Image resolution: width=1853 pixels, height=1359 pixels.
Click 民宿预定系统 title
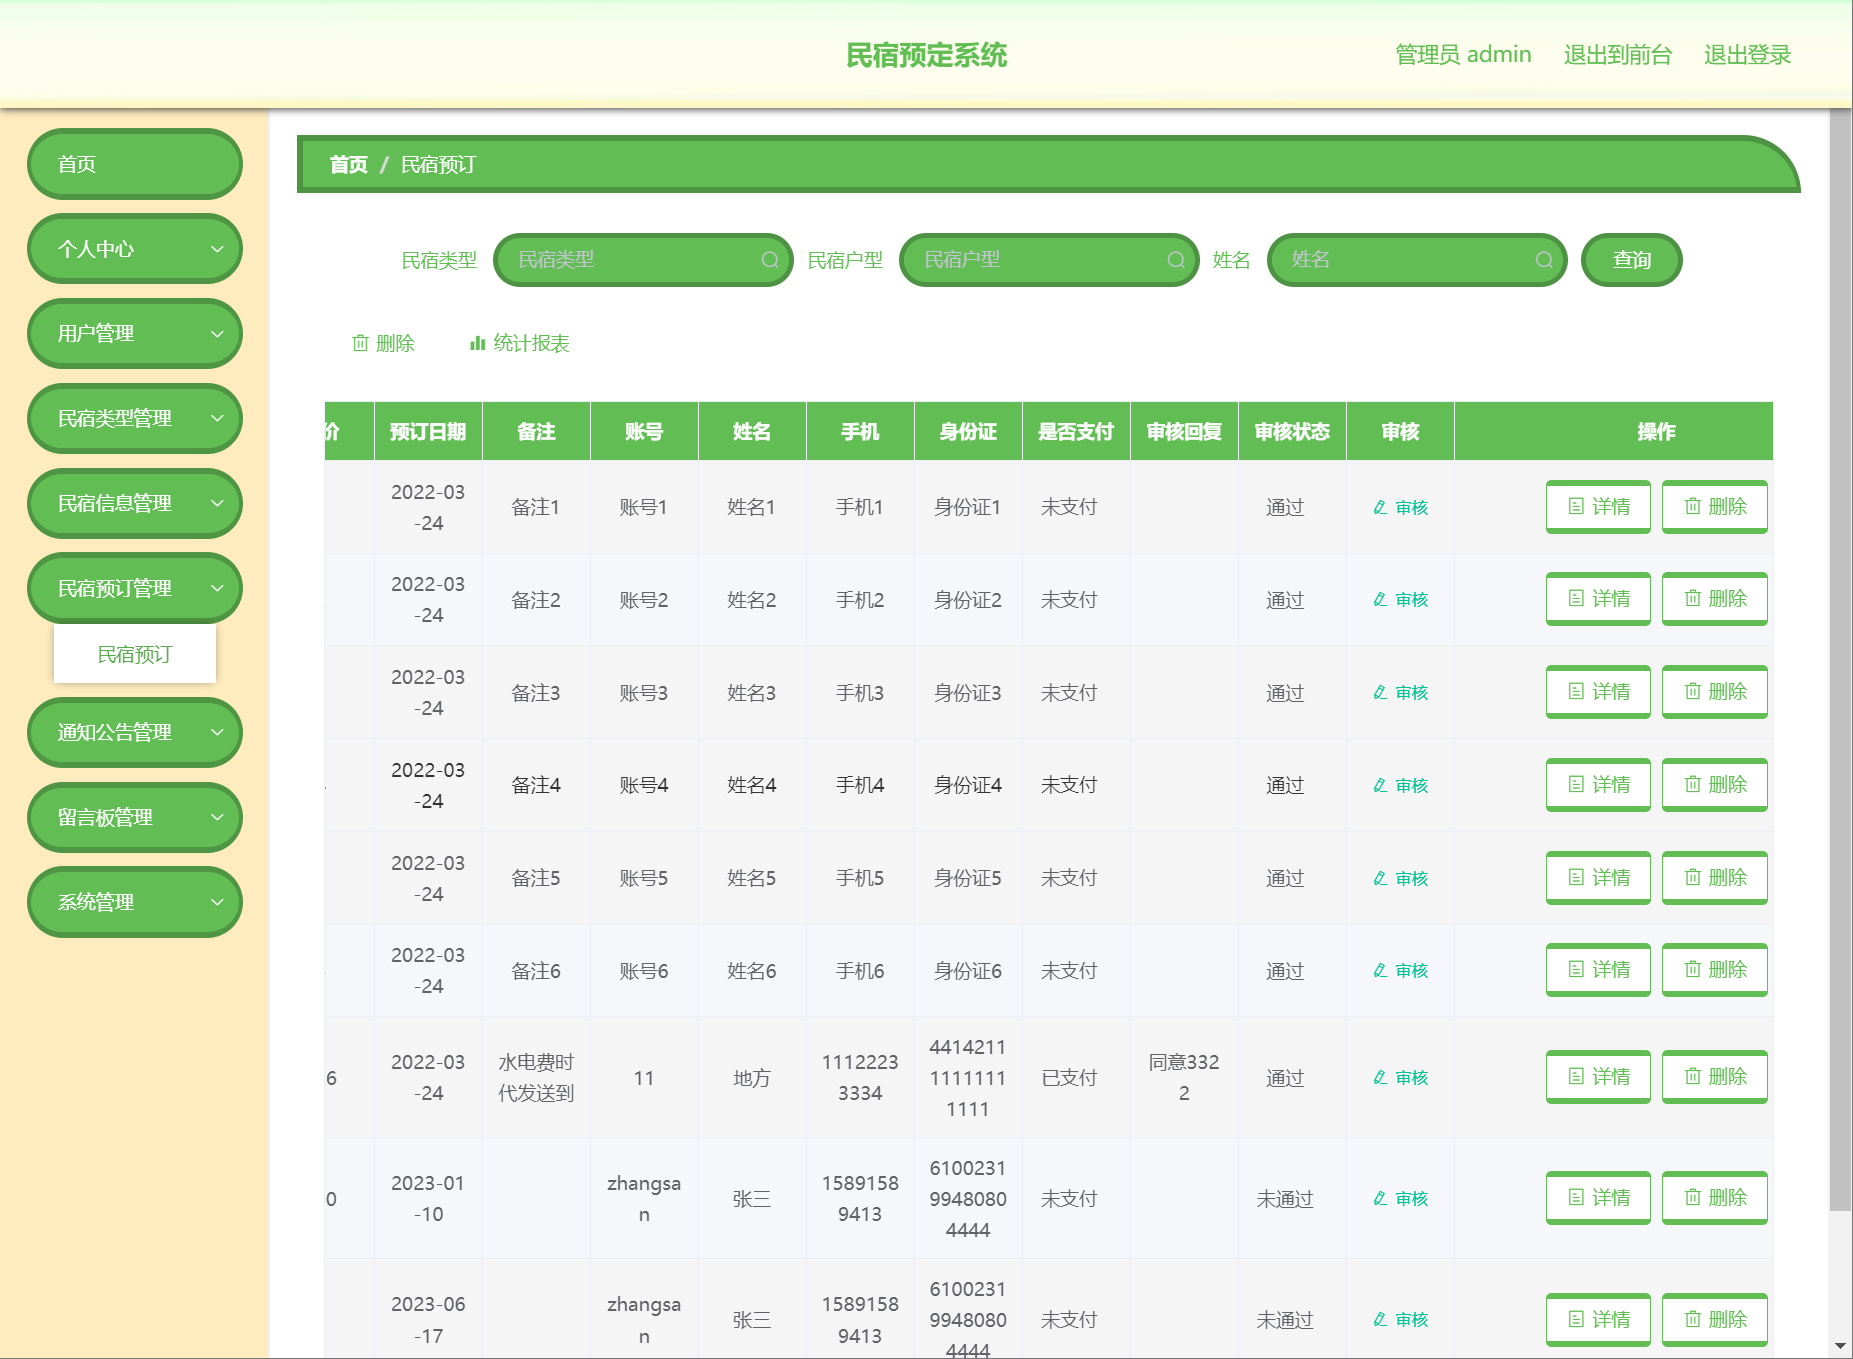(926, 55)
